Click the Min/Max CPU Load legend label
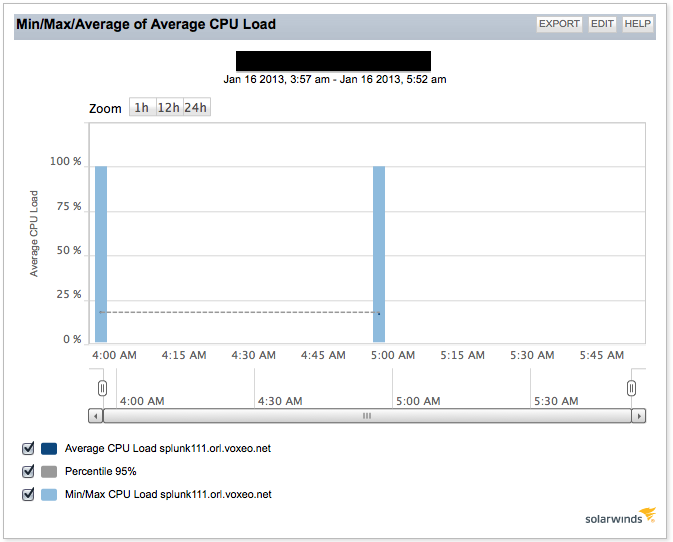Image resolution: width=673 pixels, height=542 pixels. [x=168, y=494]
